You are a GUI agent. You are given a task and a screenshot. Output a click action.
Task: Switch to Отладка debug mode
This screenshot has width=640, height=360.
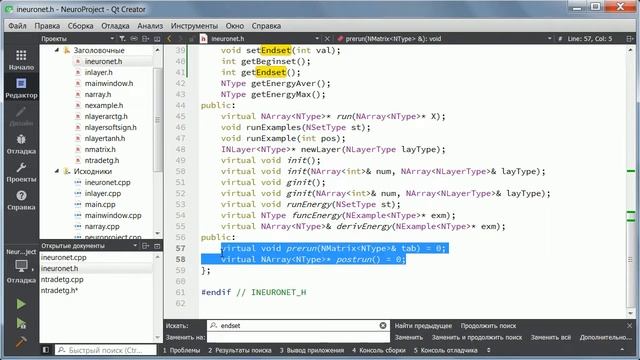point(21,144)
